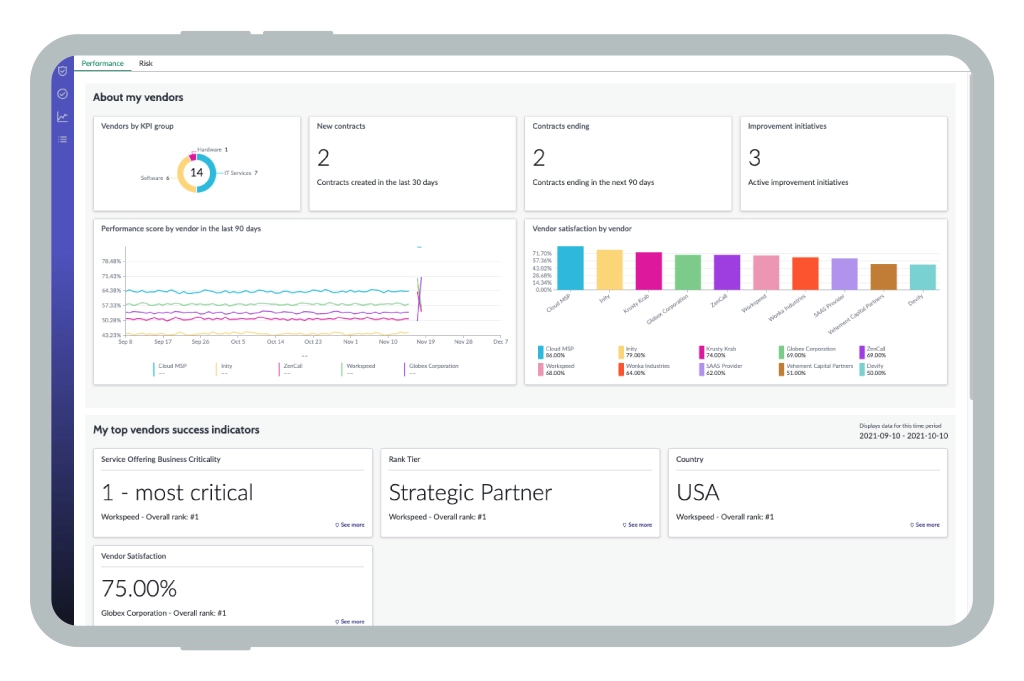Click the Vehement Capital Partners 51.00% swatch
Viewport: 1024px width, 681px height.
click(x=781, y=370)
